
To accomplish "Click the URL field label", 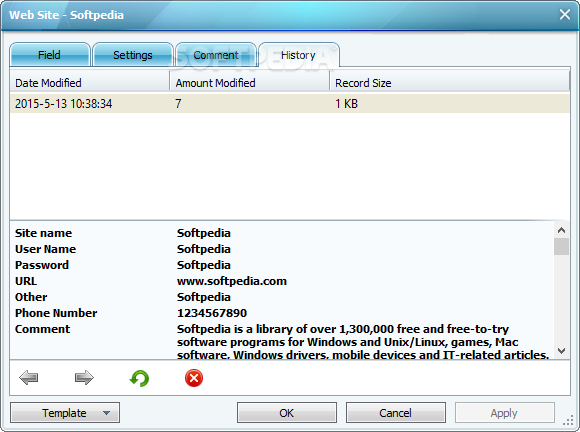I will pyautogui.click(x=26, y=281).
